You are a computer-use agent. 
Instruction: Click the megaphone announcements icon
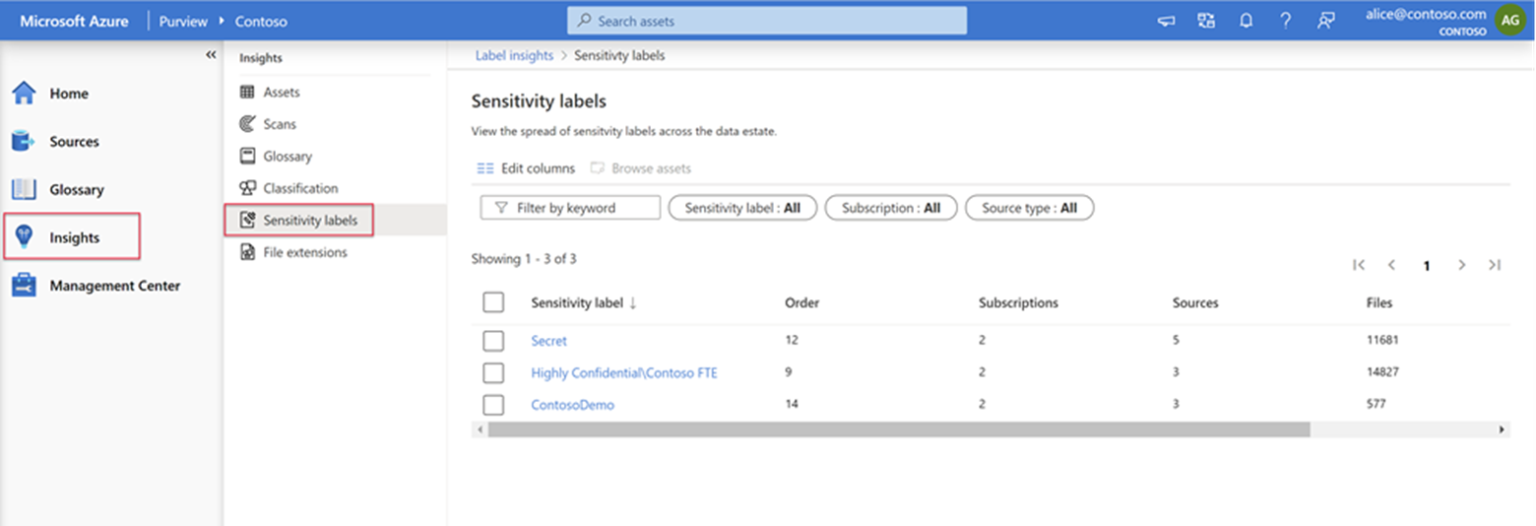point(1166,21)
